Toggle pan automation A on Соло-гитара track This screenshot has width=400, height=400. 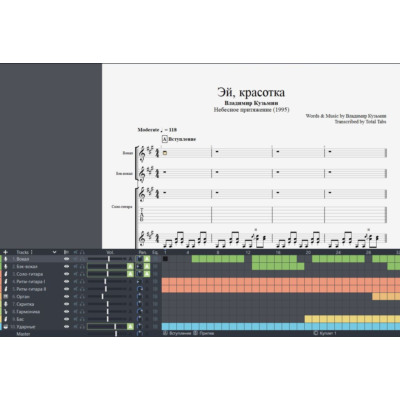coord(147,274)
